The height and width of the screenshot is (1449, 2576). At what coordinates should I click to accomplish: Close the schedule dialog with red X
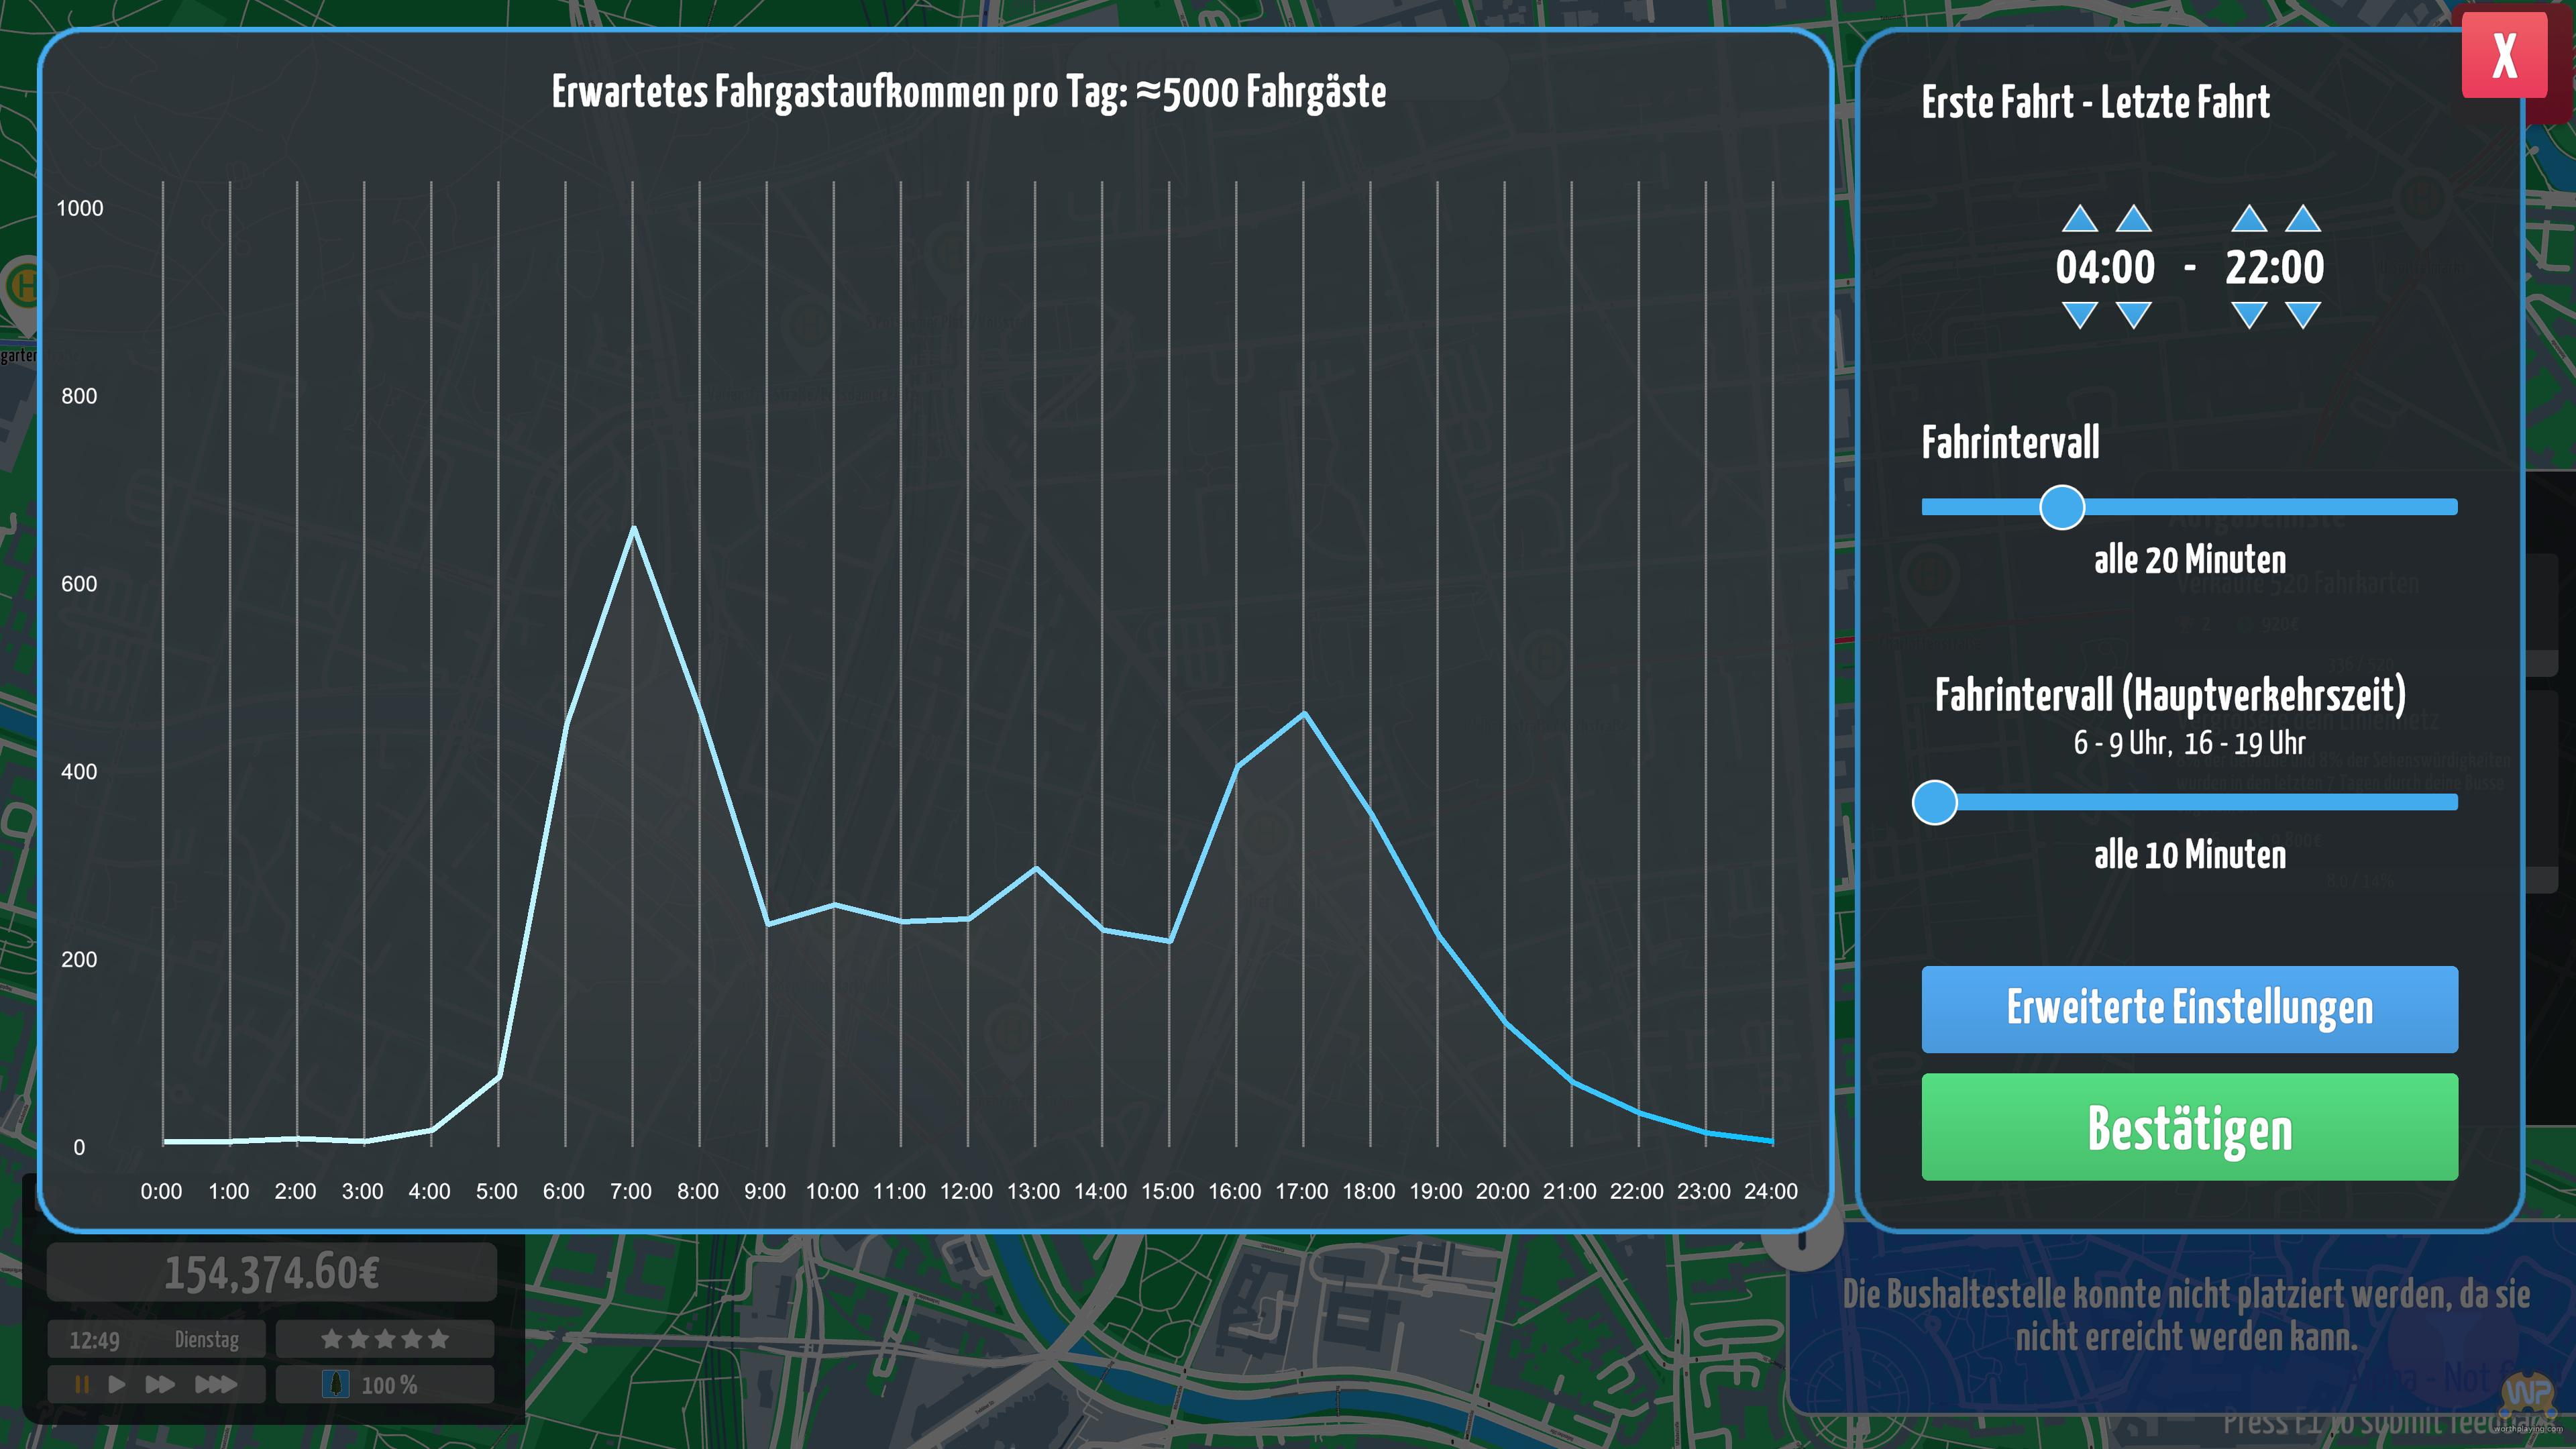coord(2504,55)
